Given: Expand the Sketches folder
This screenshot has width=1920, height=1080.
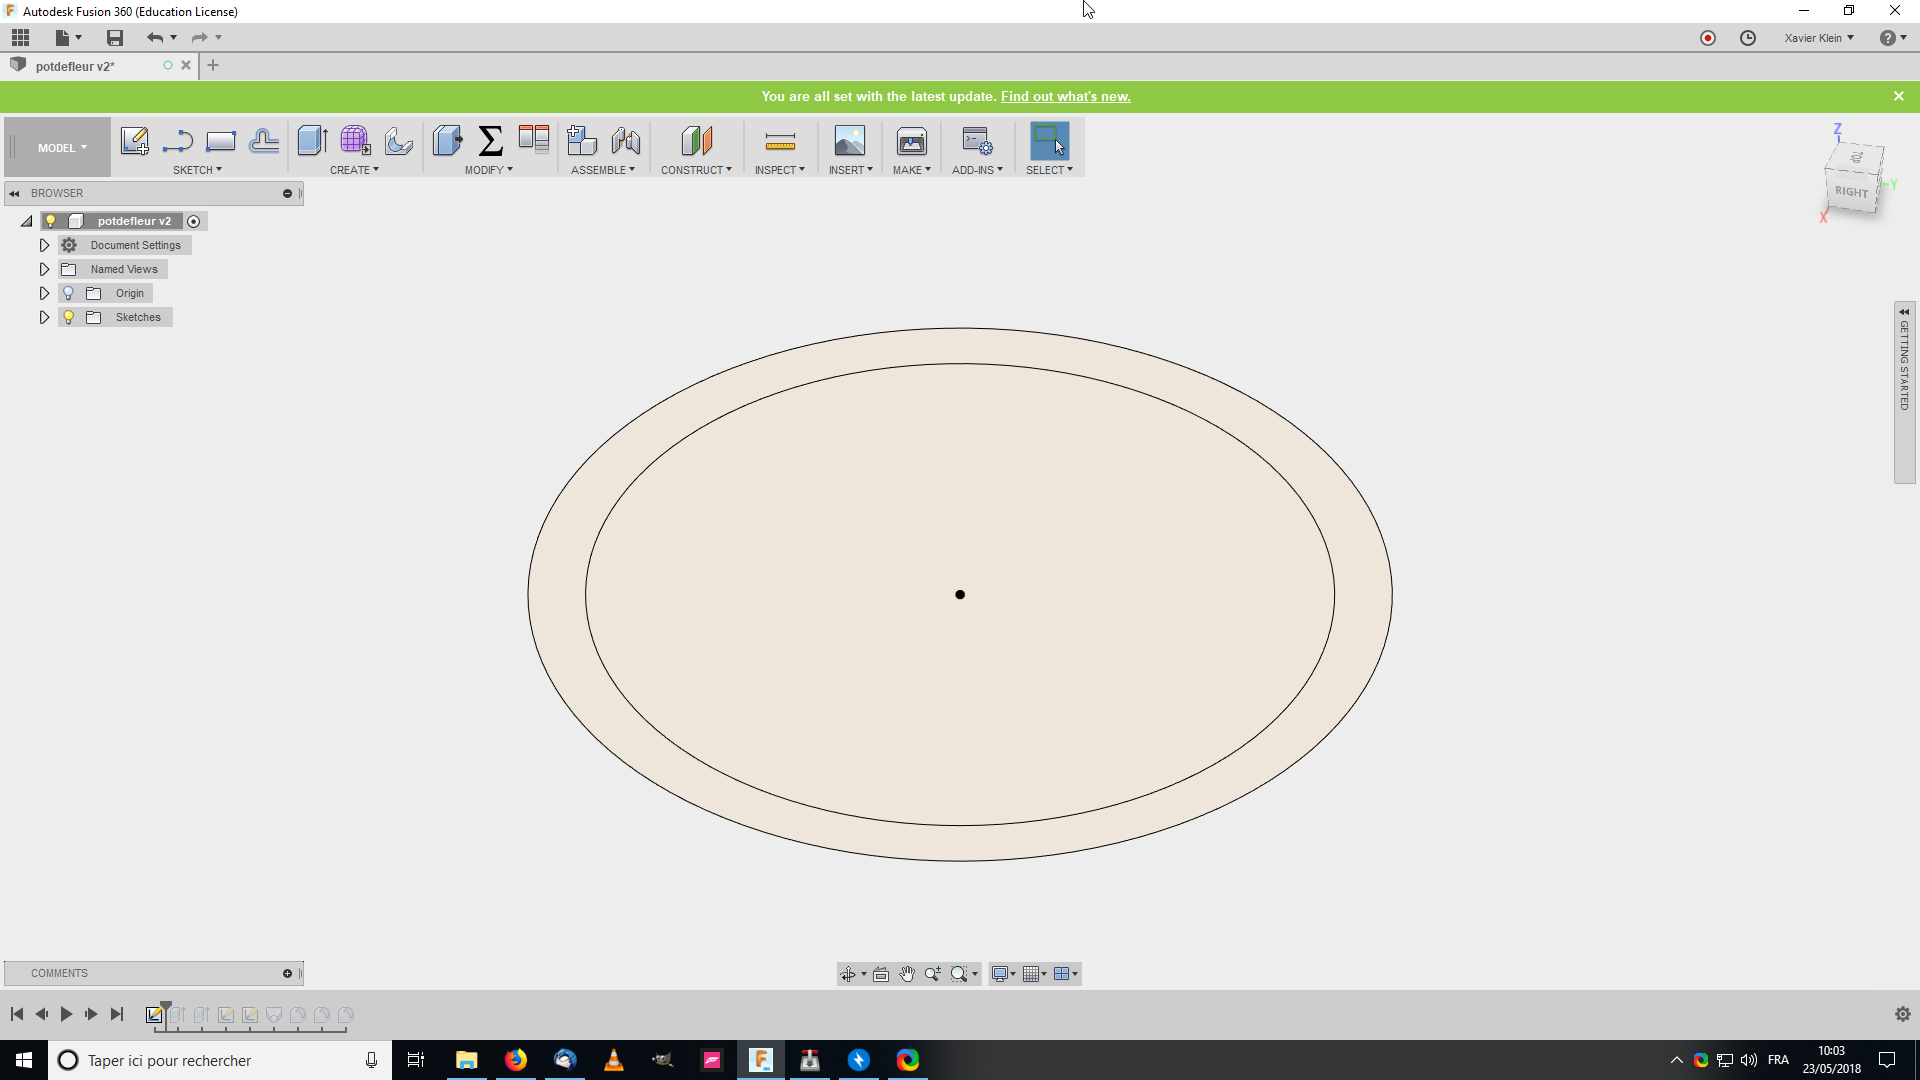Looking at the screenshot, I should tap(44, 317).
